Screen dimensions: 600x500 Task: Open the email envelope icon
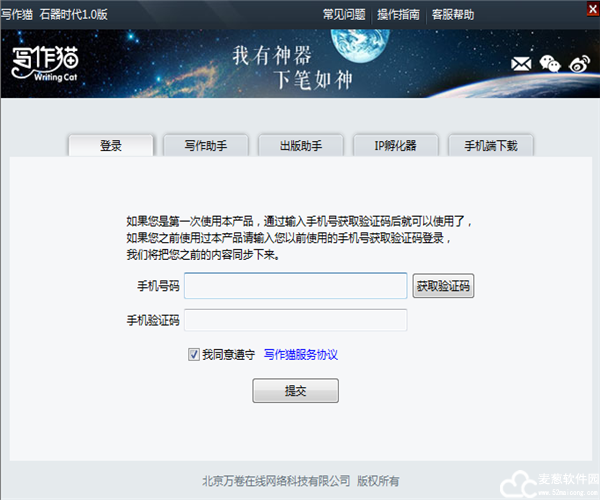[521, 64]
